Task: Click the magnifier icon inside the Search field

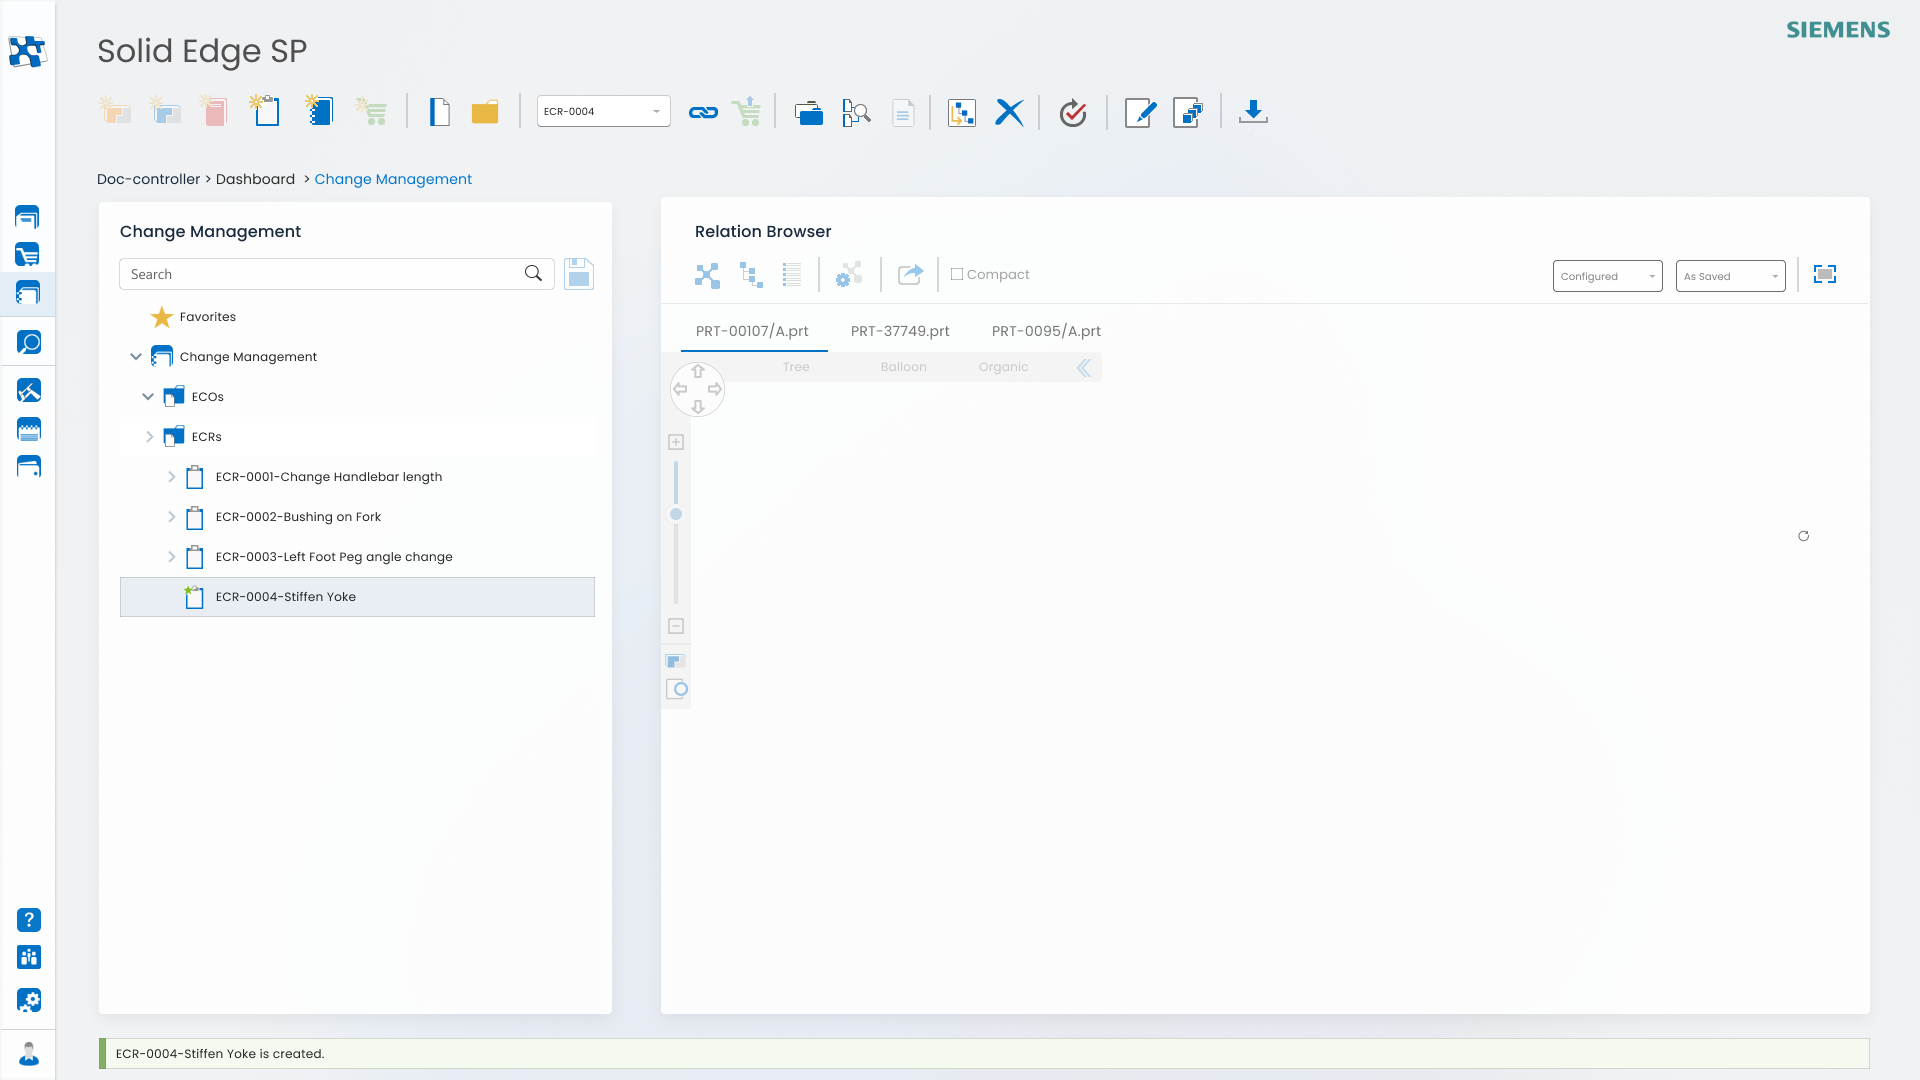Action: (x=533, y=273)
